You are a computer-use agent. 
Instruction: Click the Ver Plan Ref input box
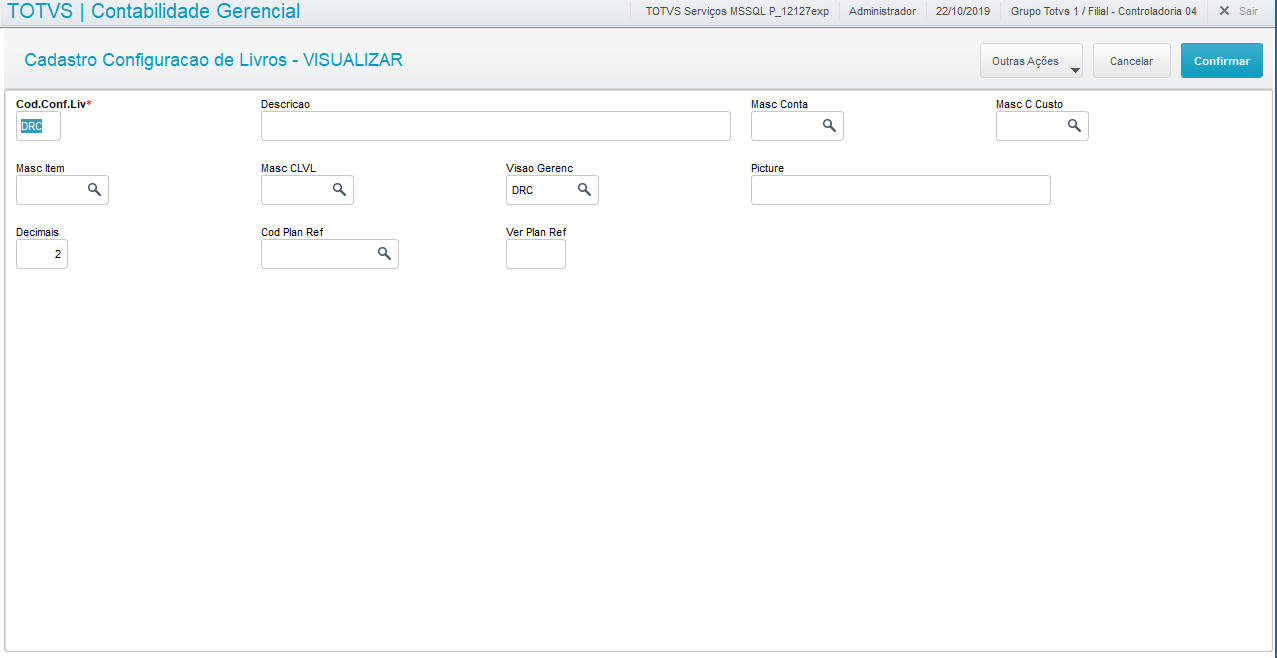[x=536, y=254]
